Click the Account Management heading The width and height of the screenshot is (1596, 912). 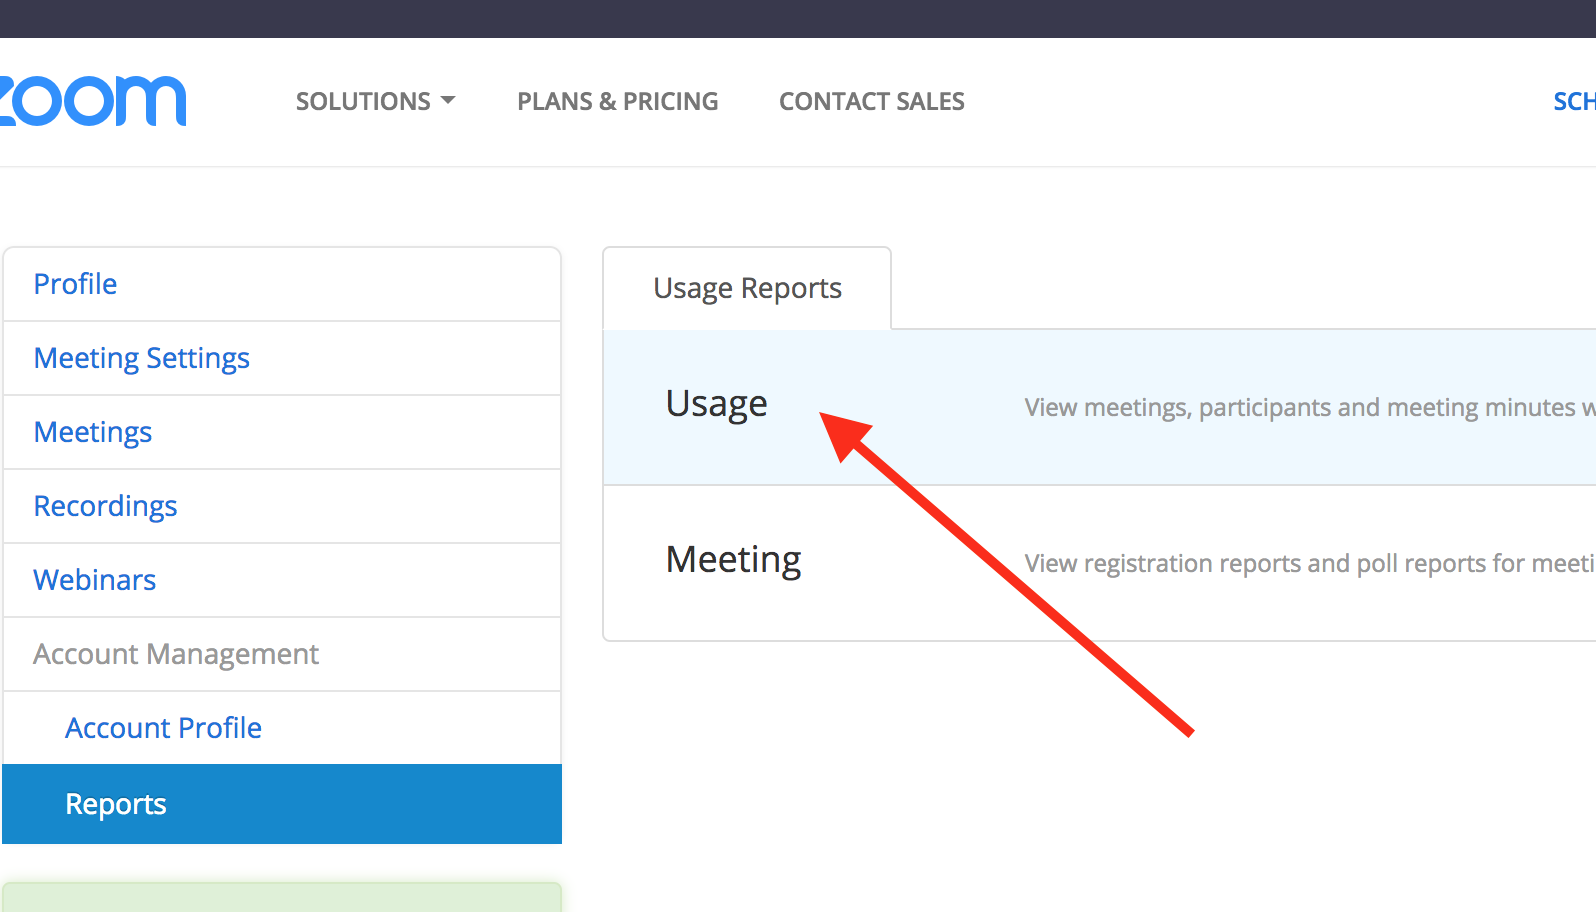coord(176,654)
